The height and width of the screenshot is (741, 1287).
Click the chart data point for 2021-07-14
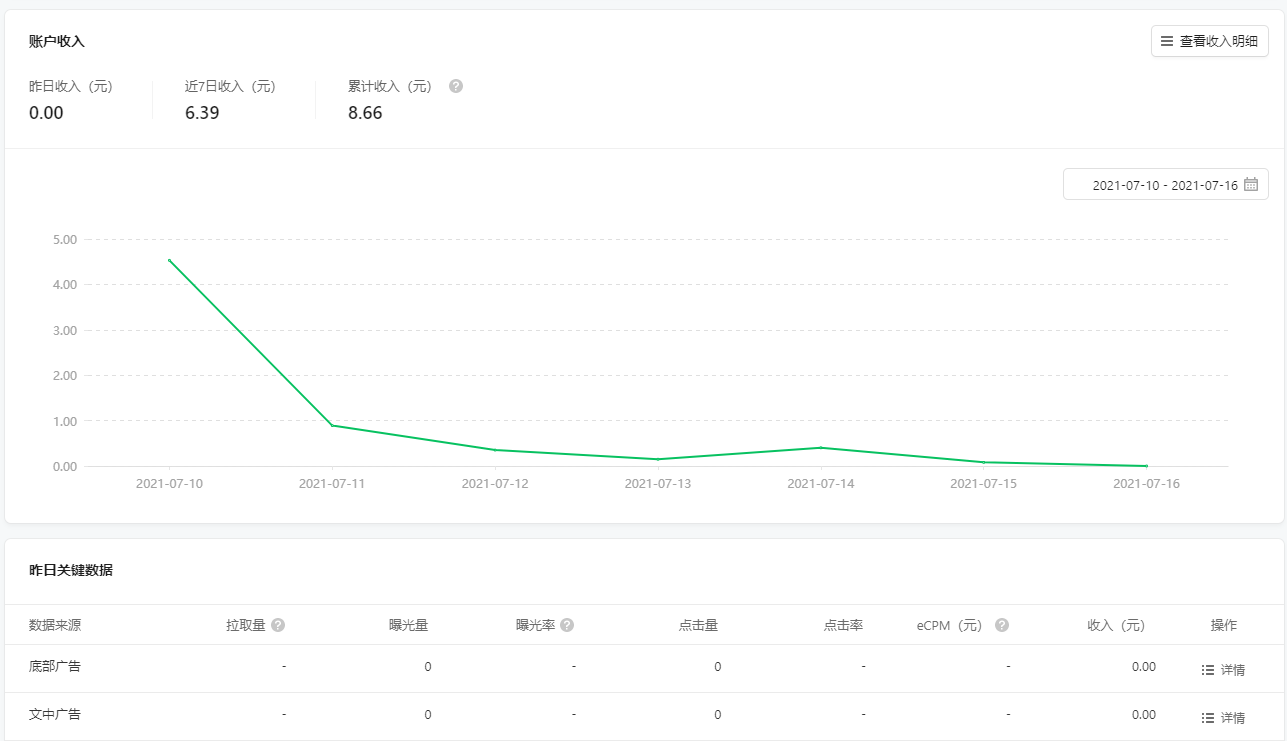[821, 447]
